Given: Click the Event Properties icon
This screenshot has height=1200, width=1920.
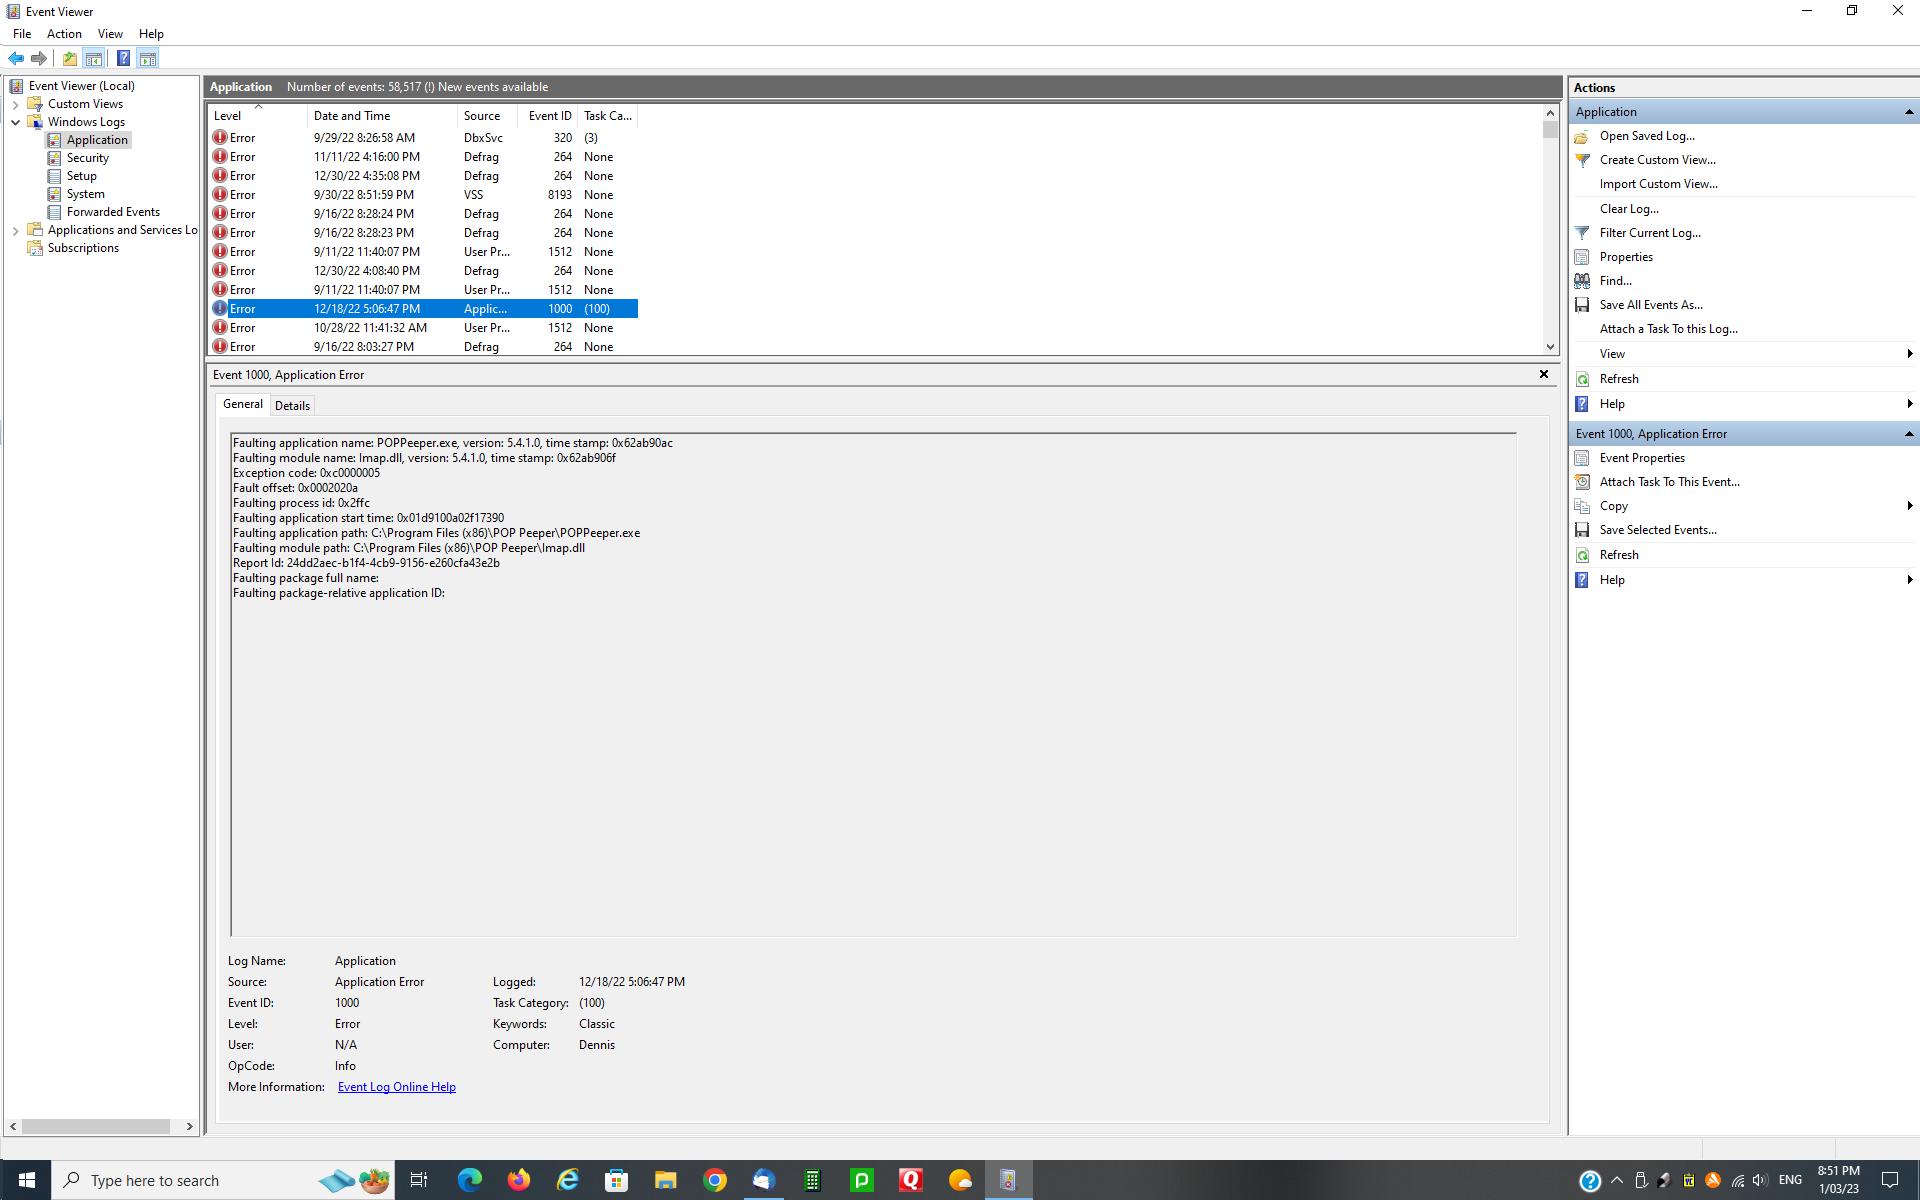Looking at the screenshot, I should [x=1582, y=458].
